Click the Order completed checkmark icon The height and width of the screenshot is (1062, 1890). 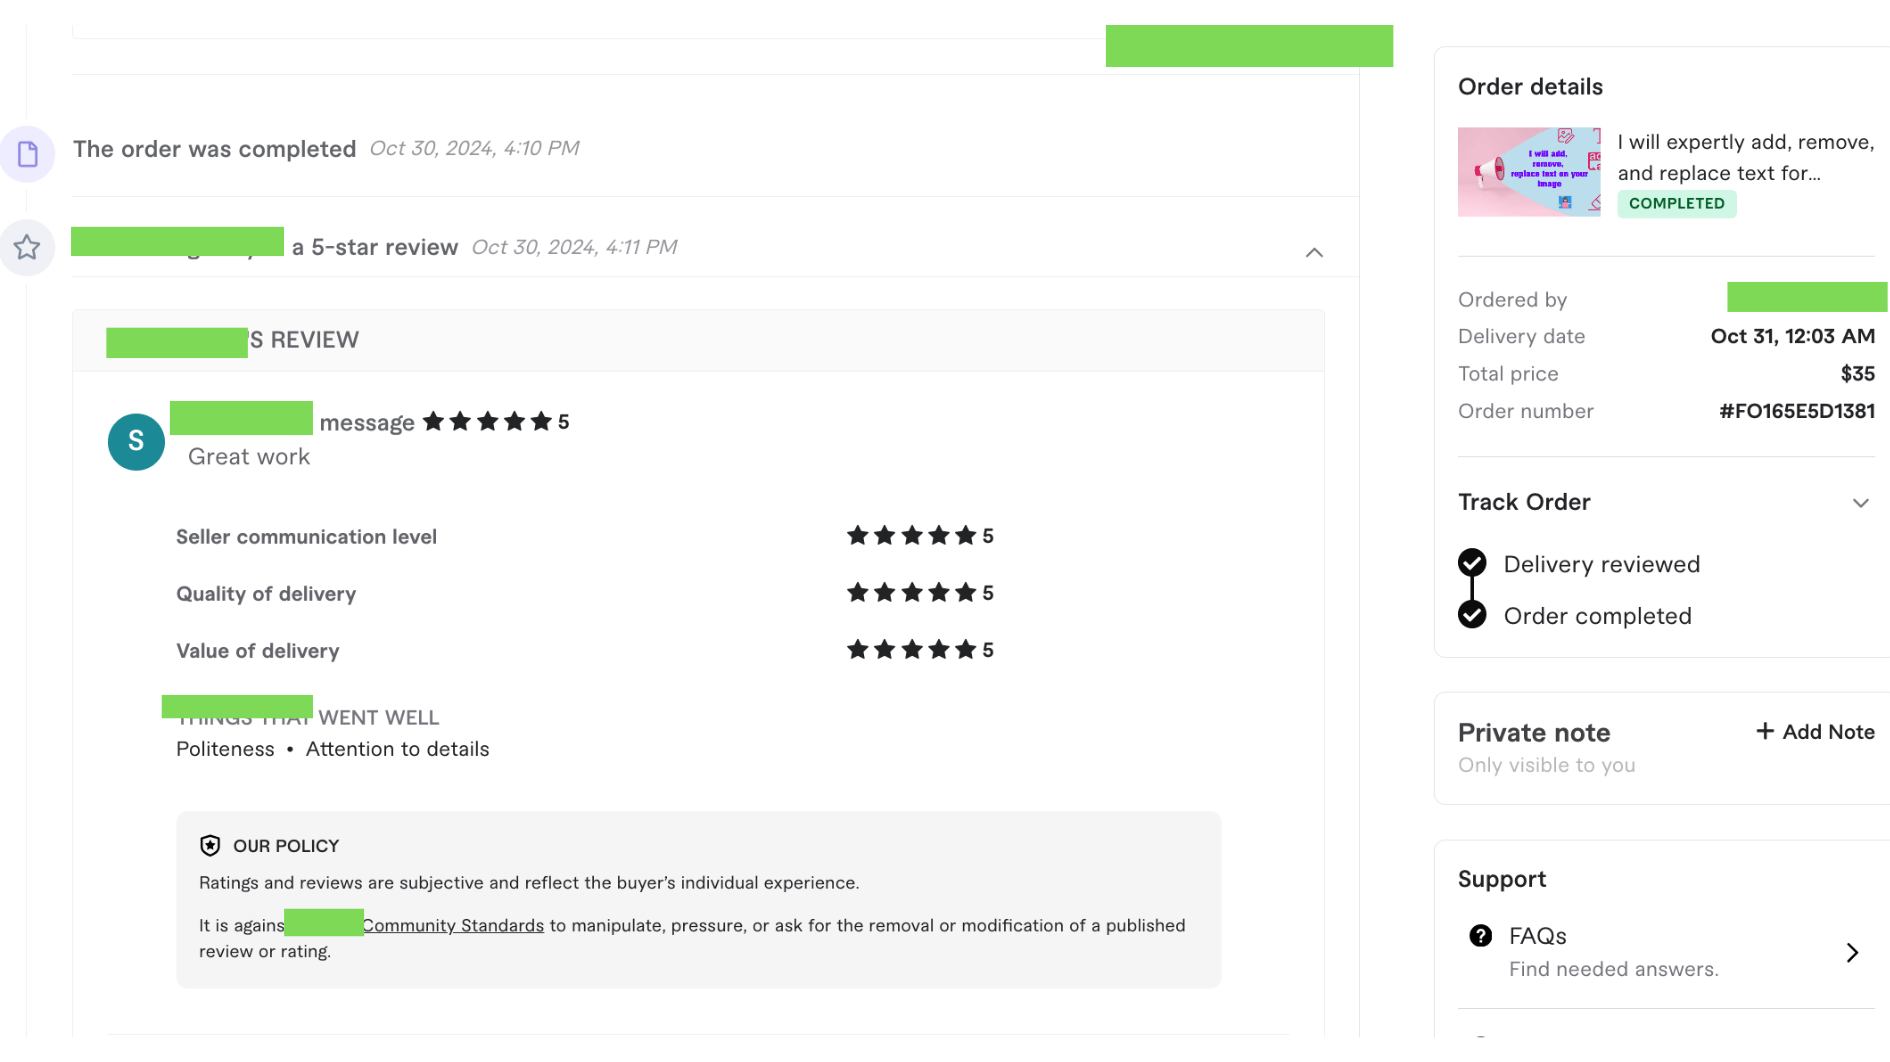1472,615
